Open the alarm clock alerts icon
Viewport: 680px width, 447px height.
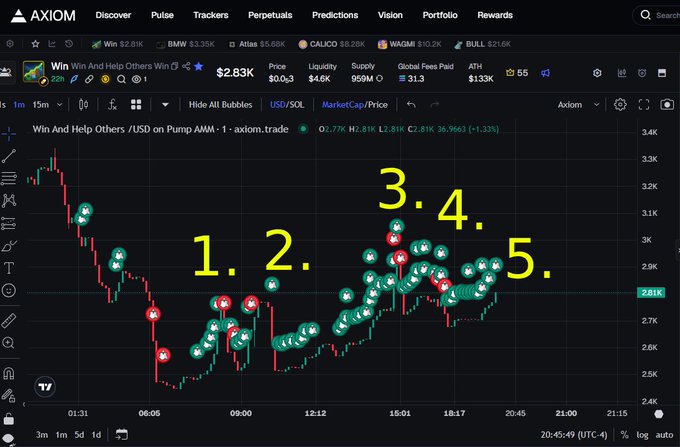[x=642, y=73]
